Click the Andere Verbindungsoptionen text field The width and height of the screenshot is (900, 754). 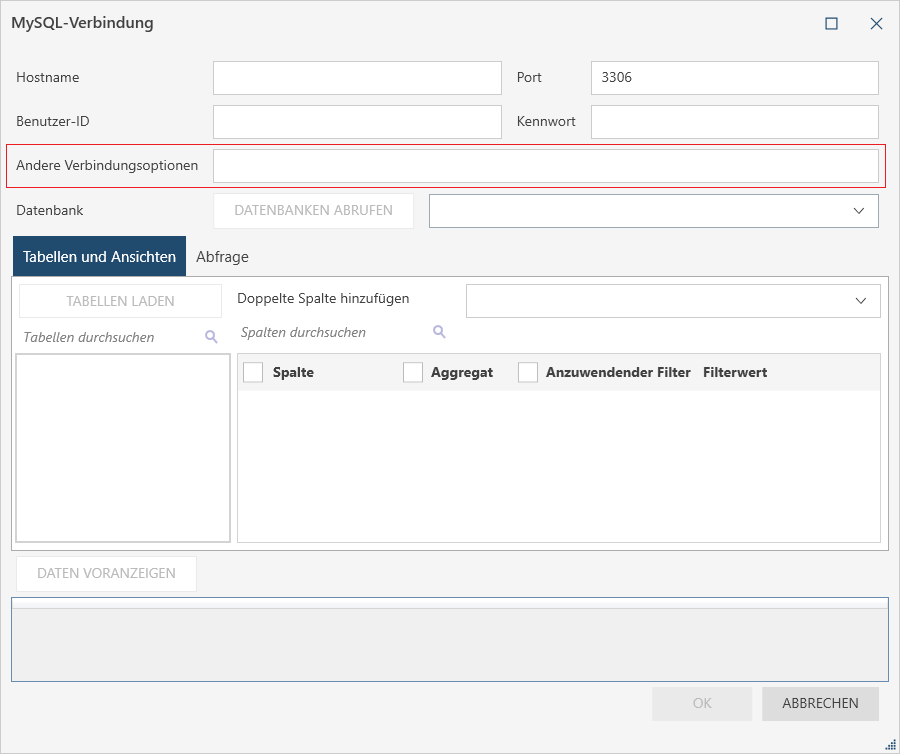point(545,166)
